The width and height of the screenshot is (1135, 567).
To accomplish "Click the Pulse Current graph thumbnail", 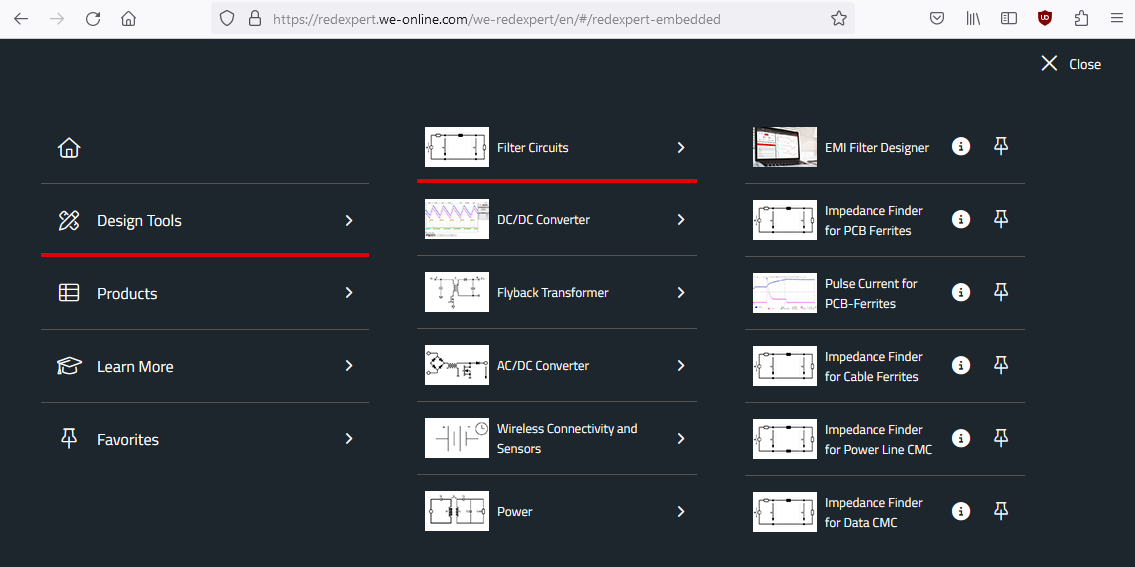I will (785, 293).
